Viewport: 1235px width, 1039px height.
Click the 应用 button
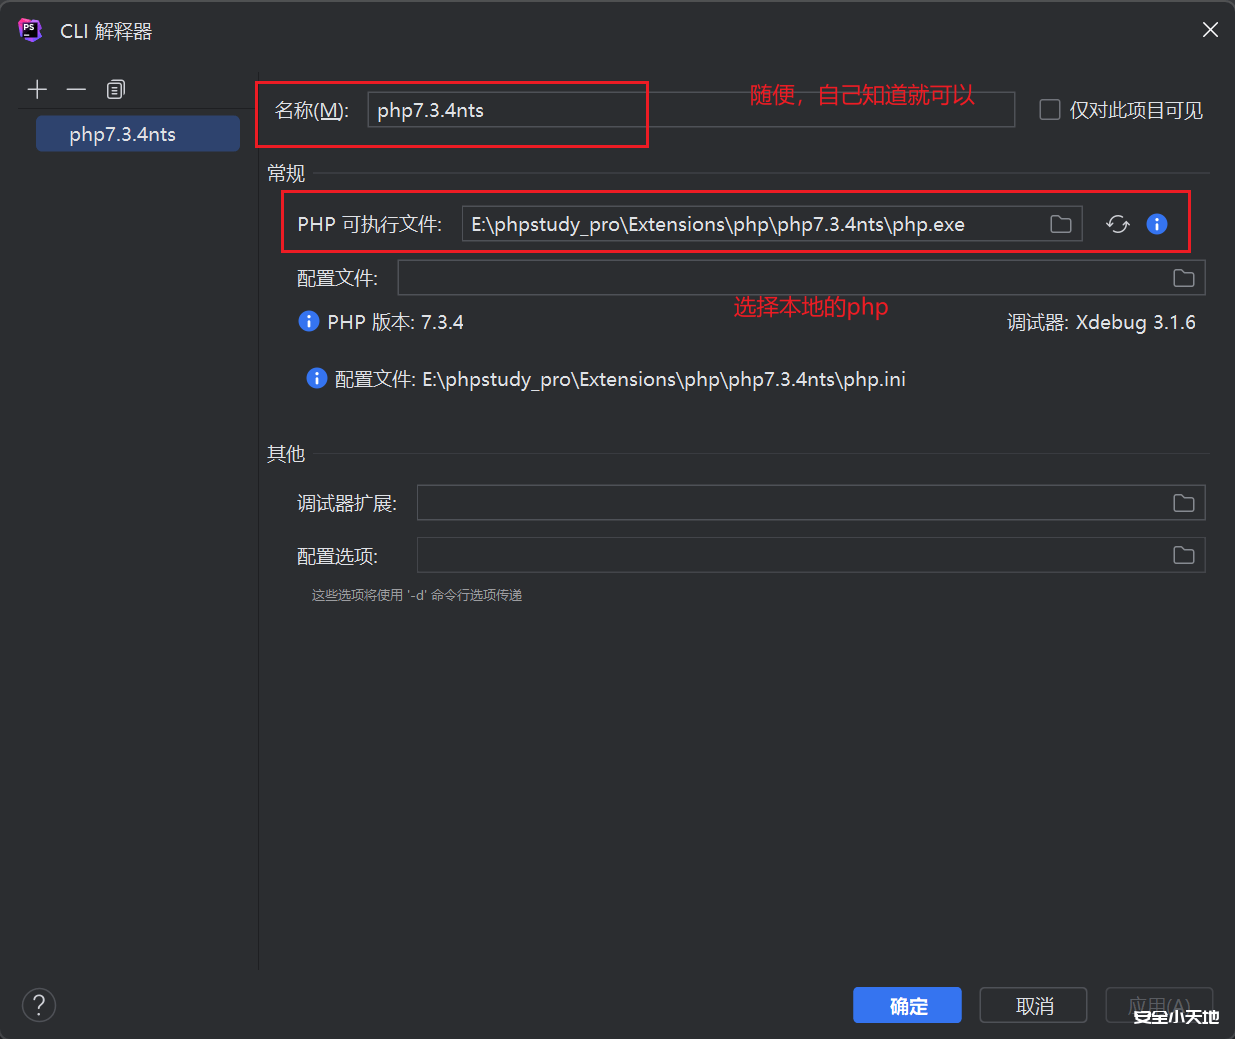click(1159, 1005)
